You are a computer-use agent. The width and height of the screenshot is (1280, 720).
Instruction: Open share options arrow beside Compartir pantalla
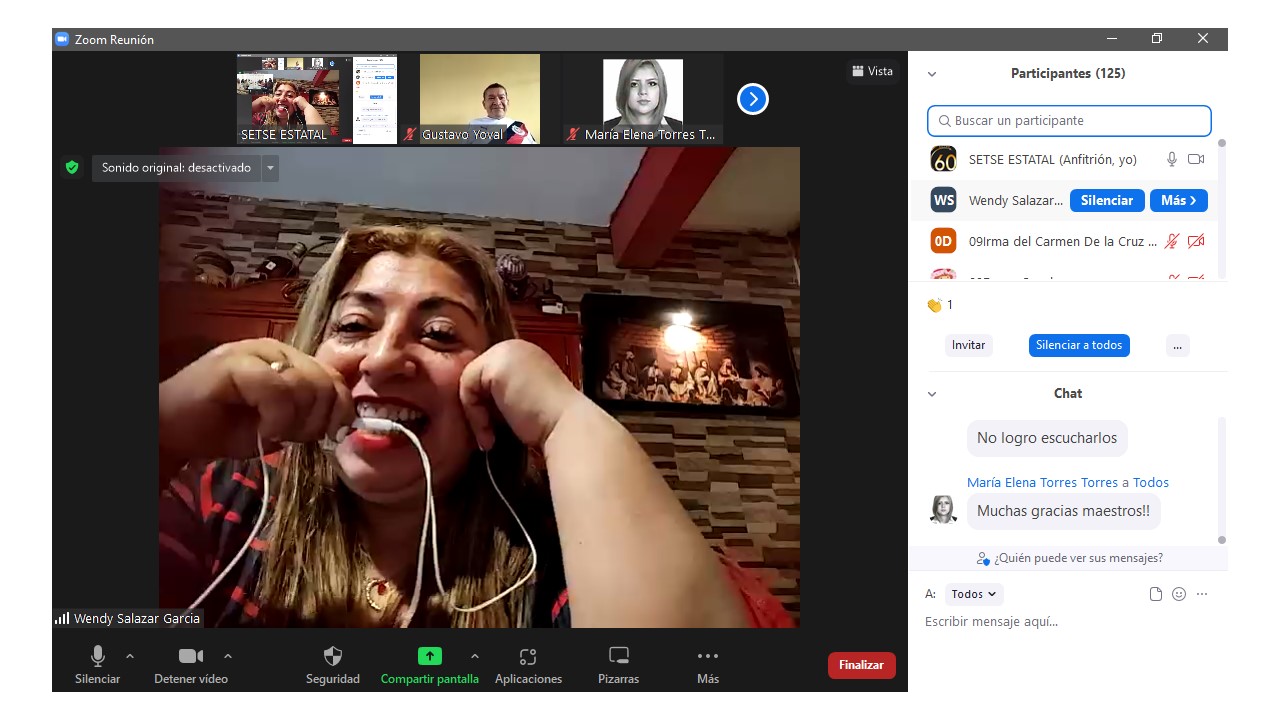click(474, 656)
